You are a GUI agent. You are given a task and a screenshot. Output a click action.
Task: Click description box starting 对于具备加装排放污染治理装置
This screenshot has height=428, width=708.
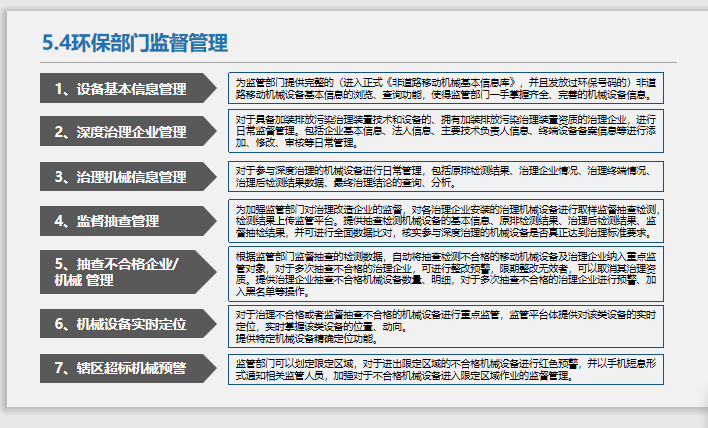coord(446,131)
